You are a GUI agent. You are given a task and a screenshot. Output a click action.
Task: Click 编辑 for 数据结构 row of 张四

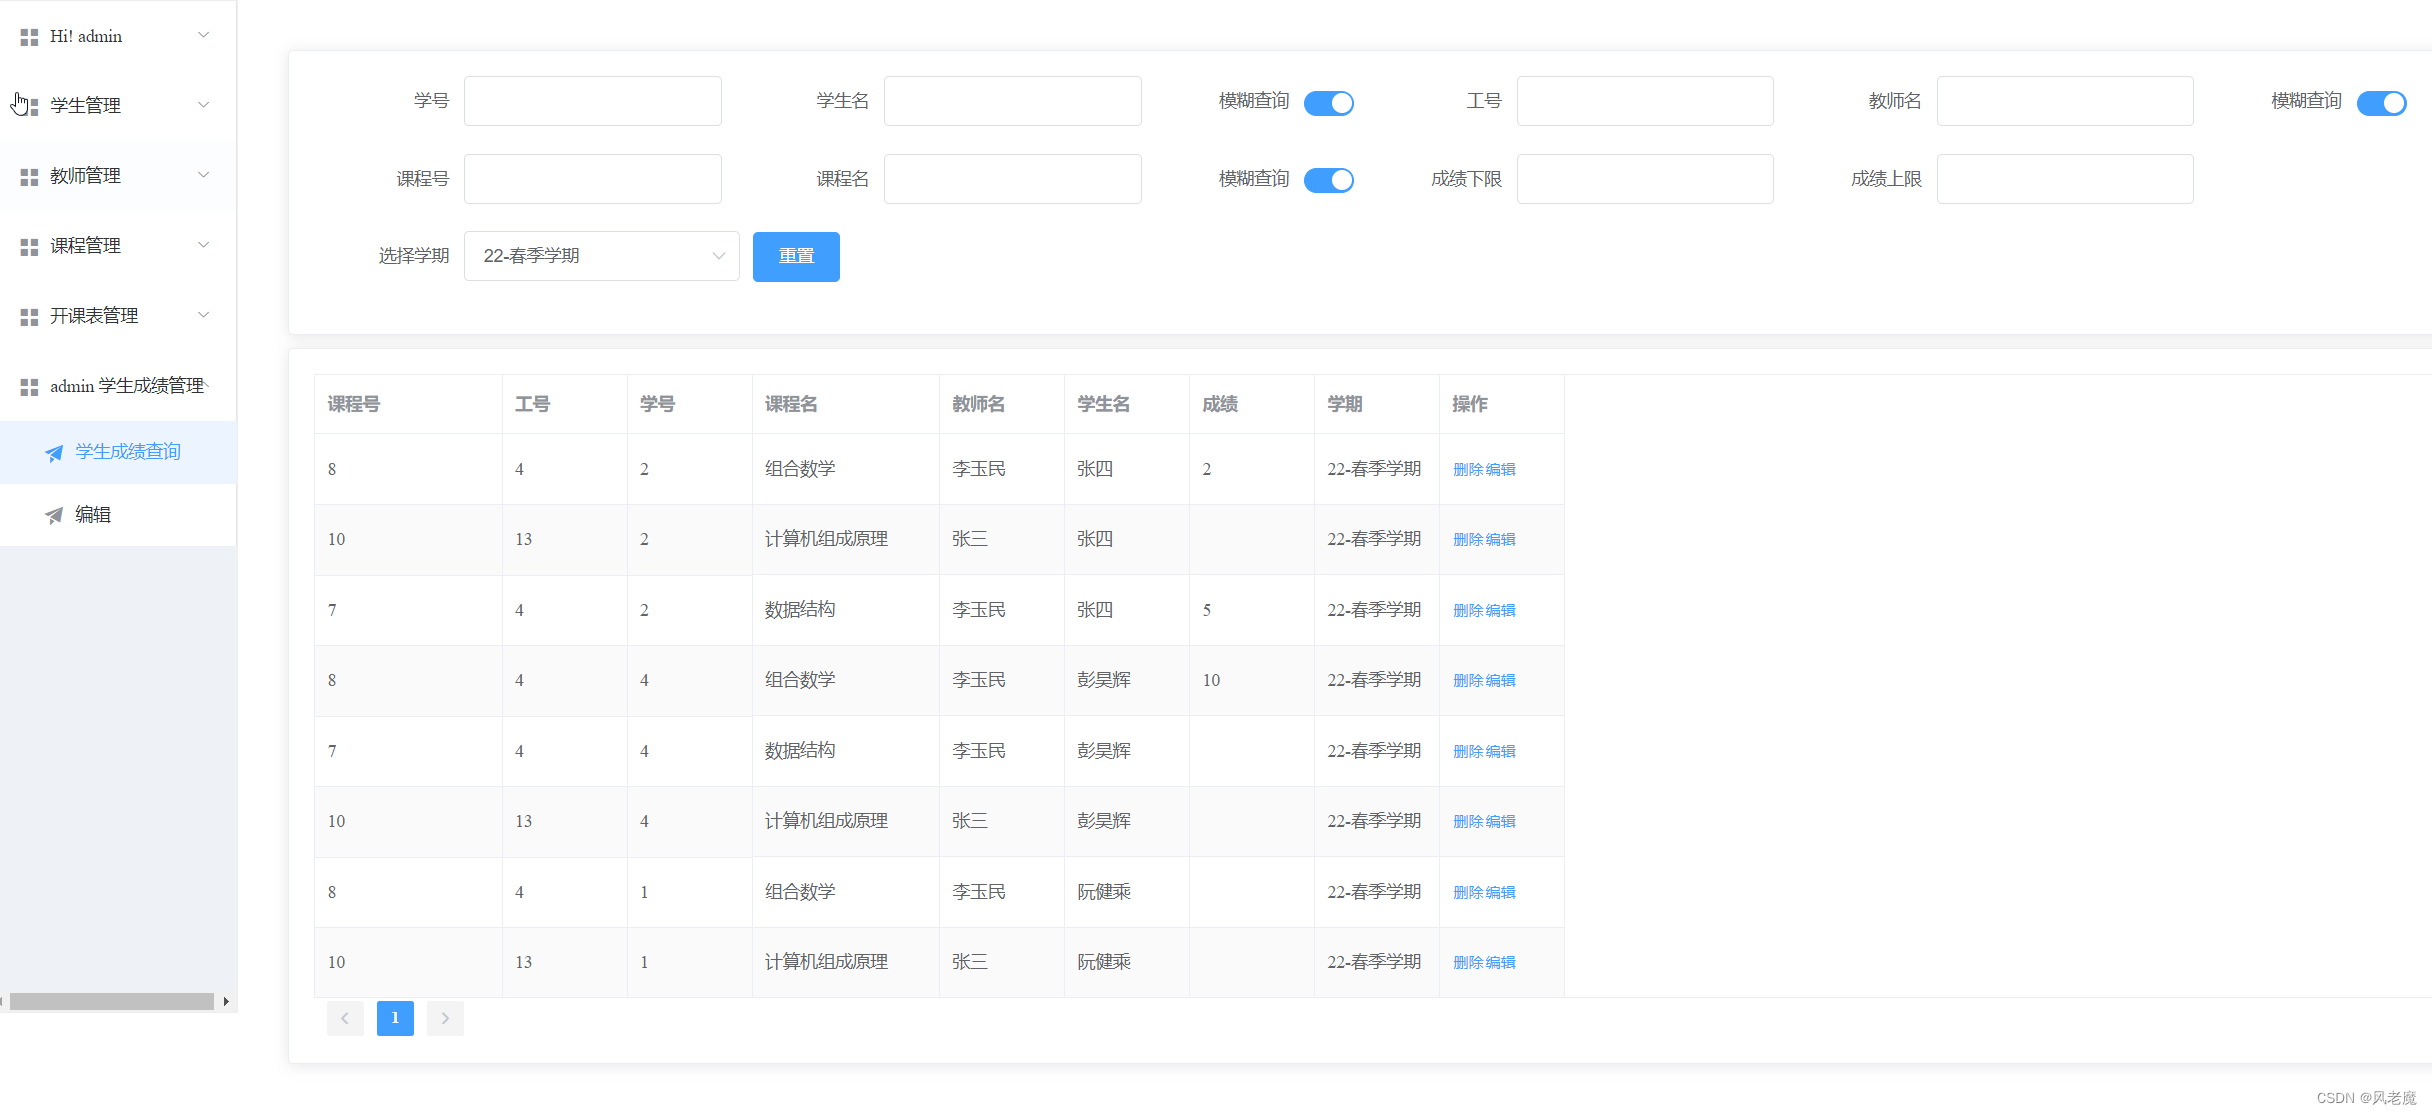click(1501, 611)
